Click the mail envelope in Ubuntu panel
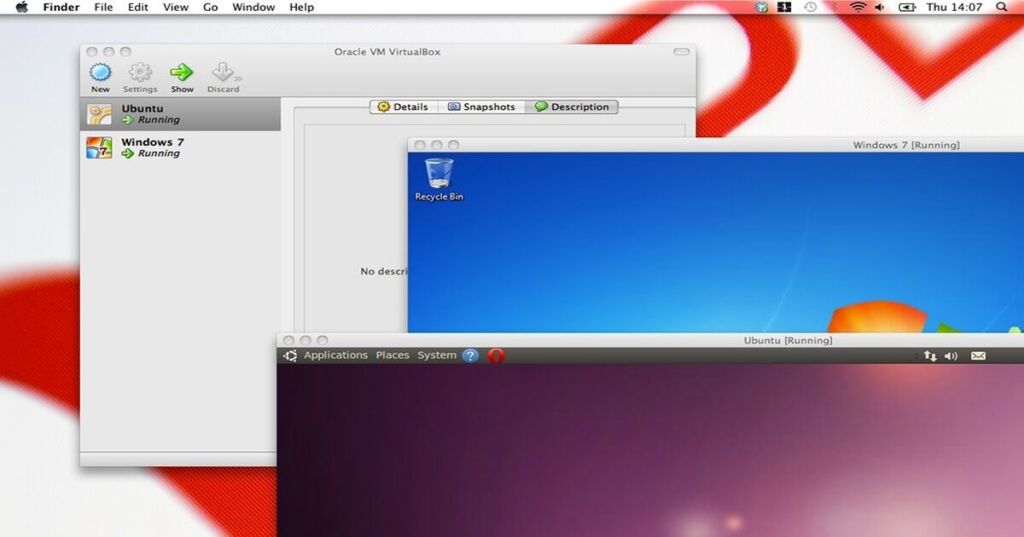1024x537 pixels. pos(978,356)
